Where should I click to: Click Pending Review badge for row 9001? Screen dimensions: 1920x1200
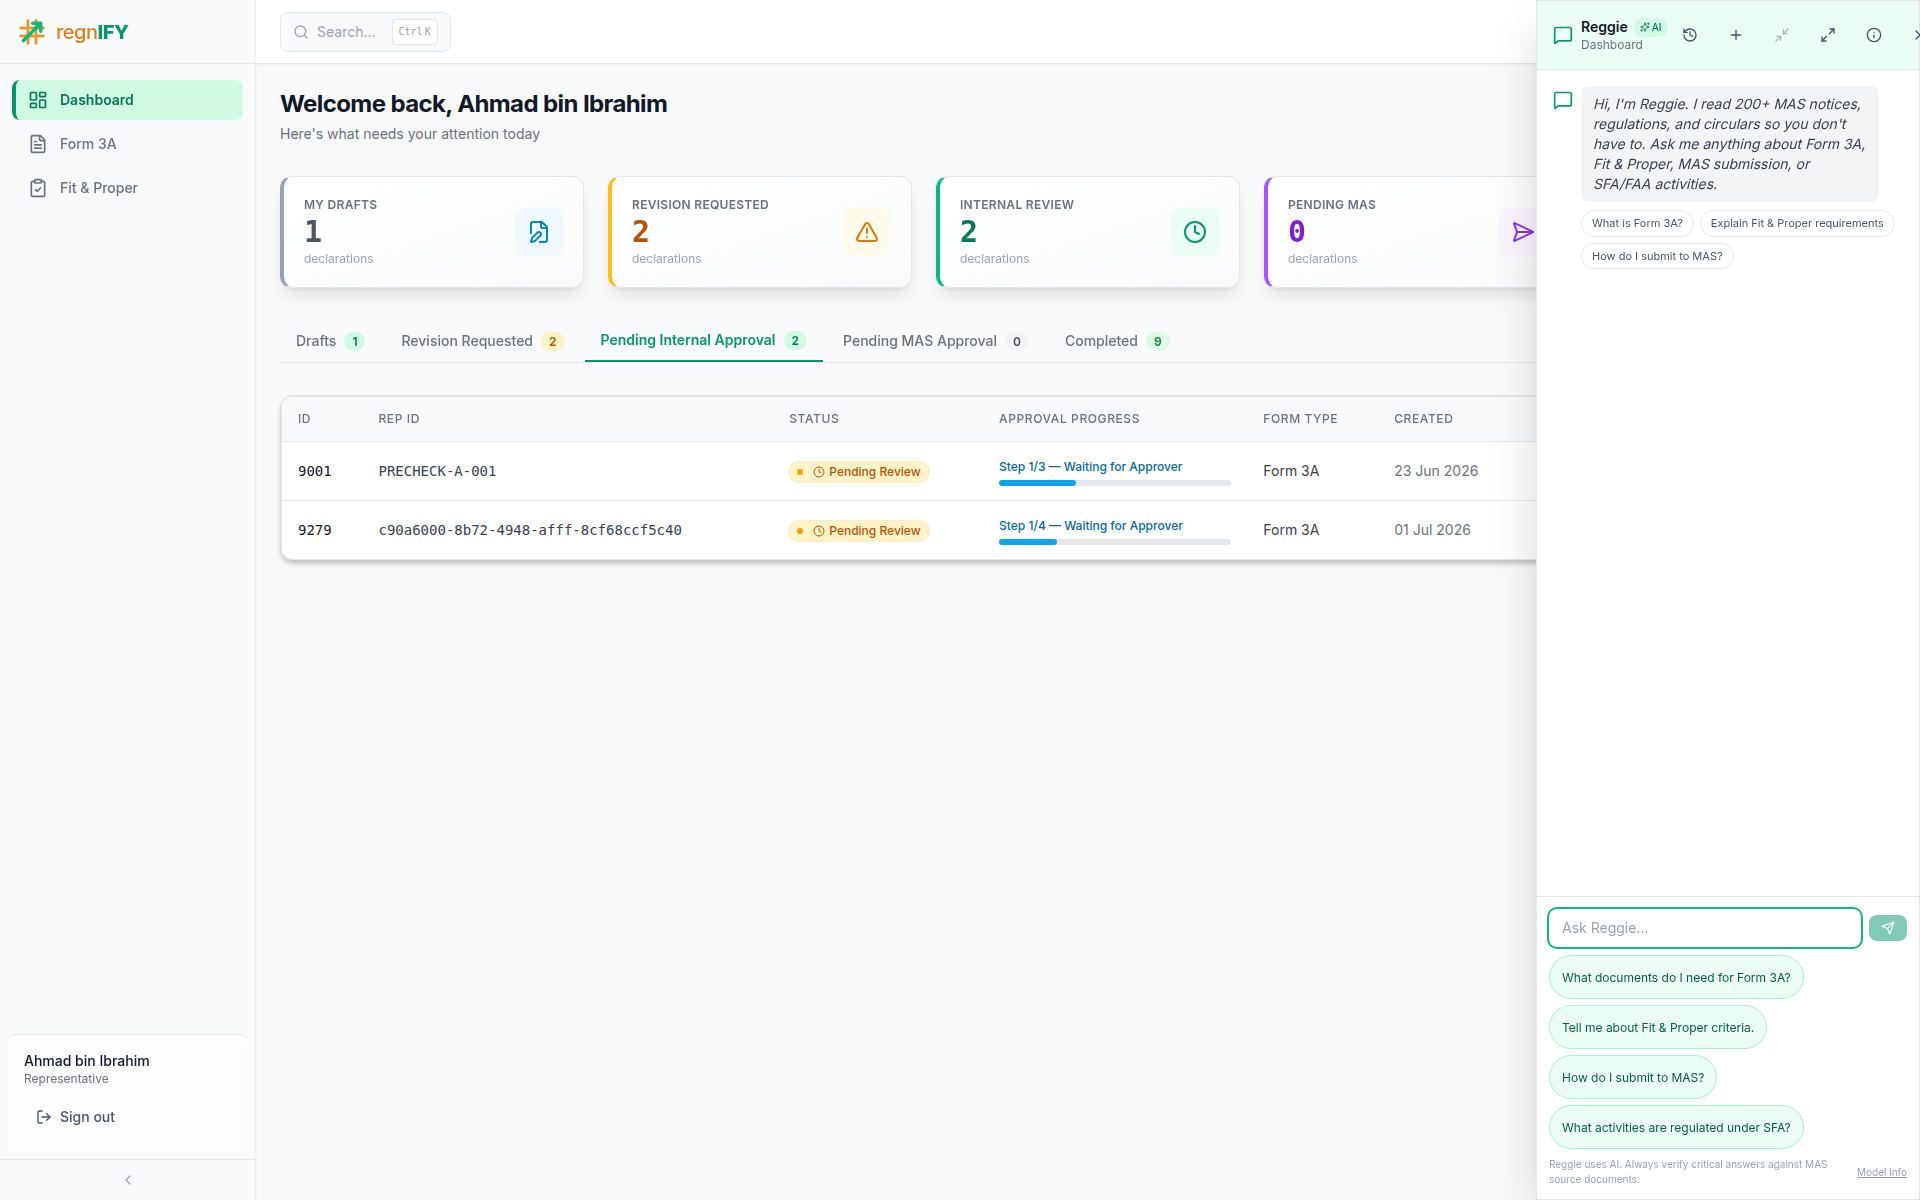(859, 472)
